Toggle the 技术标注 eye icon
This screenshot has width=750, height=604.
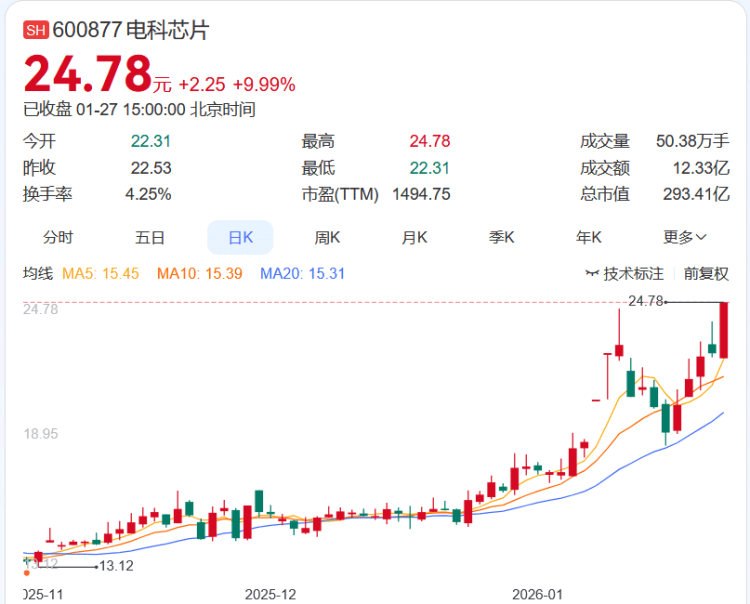click(593, 273)
